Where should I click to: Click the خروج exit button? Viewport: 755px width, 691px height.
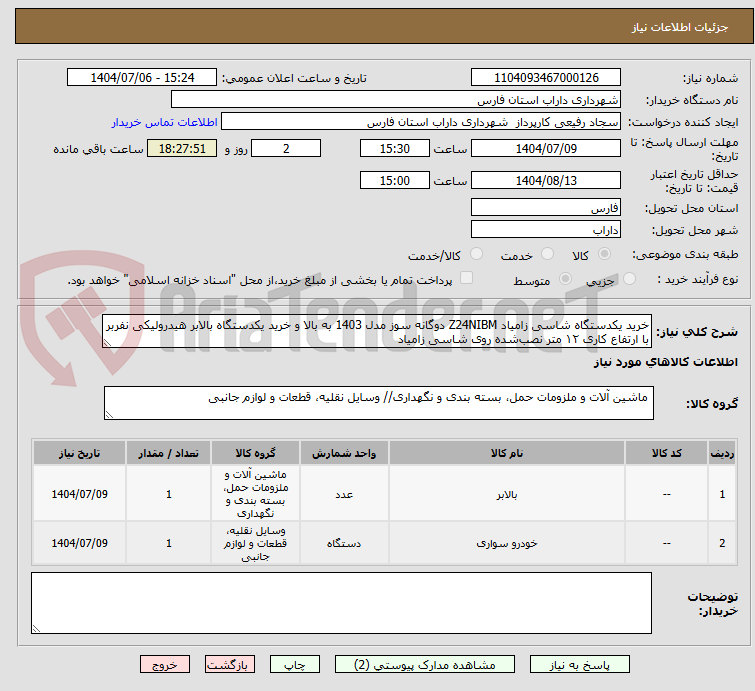[165, 665]
